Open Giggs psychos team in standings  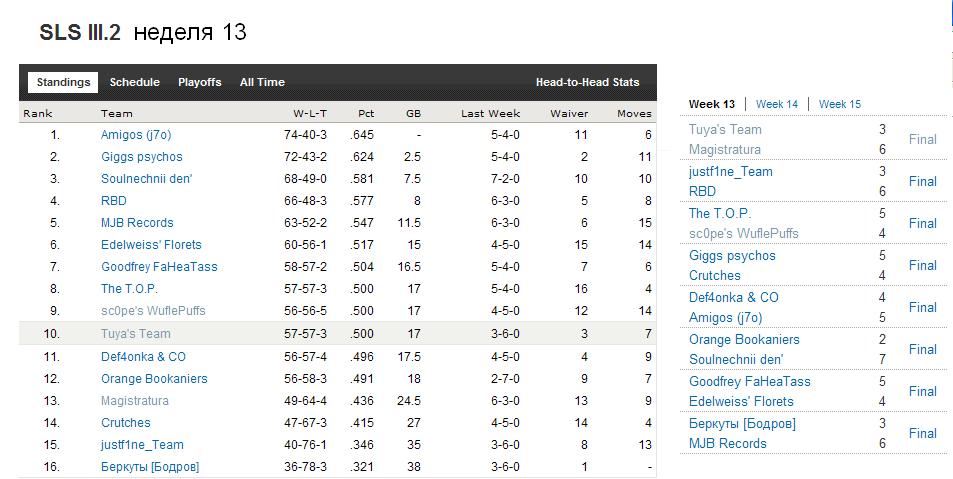pyautogui.click(x=142, y=157)
